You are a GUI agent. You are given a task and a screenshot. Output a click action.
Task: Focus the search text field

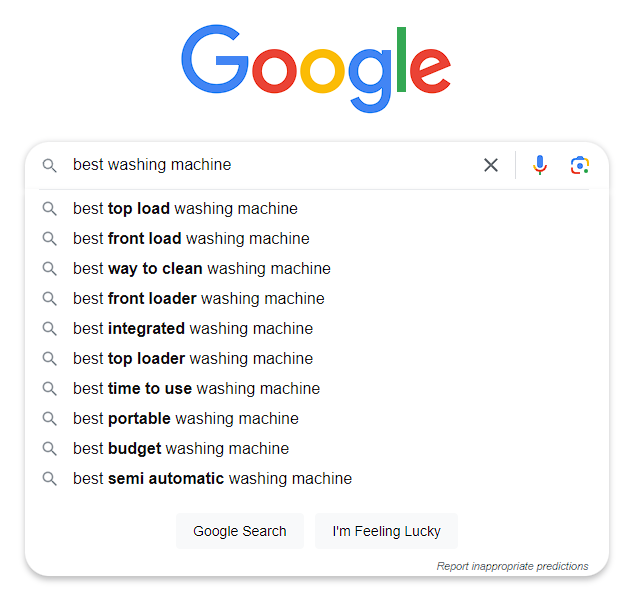(x=270, y=165)
